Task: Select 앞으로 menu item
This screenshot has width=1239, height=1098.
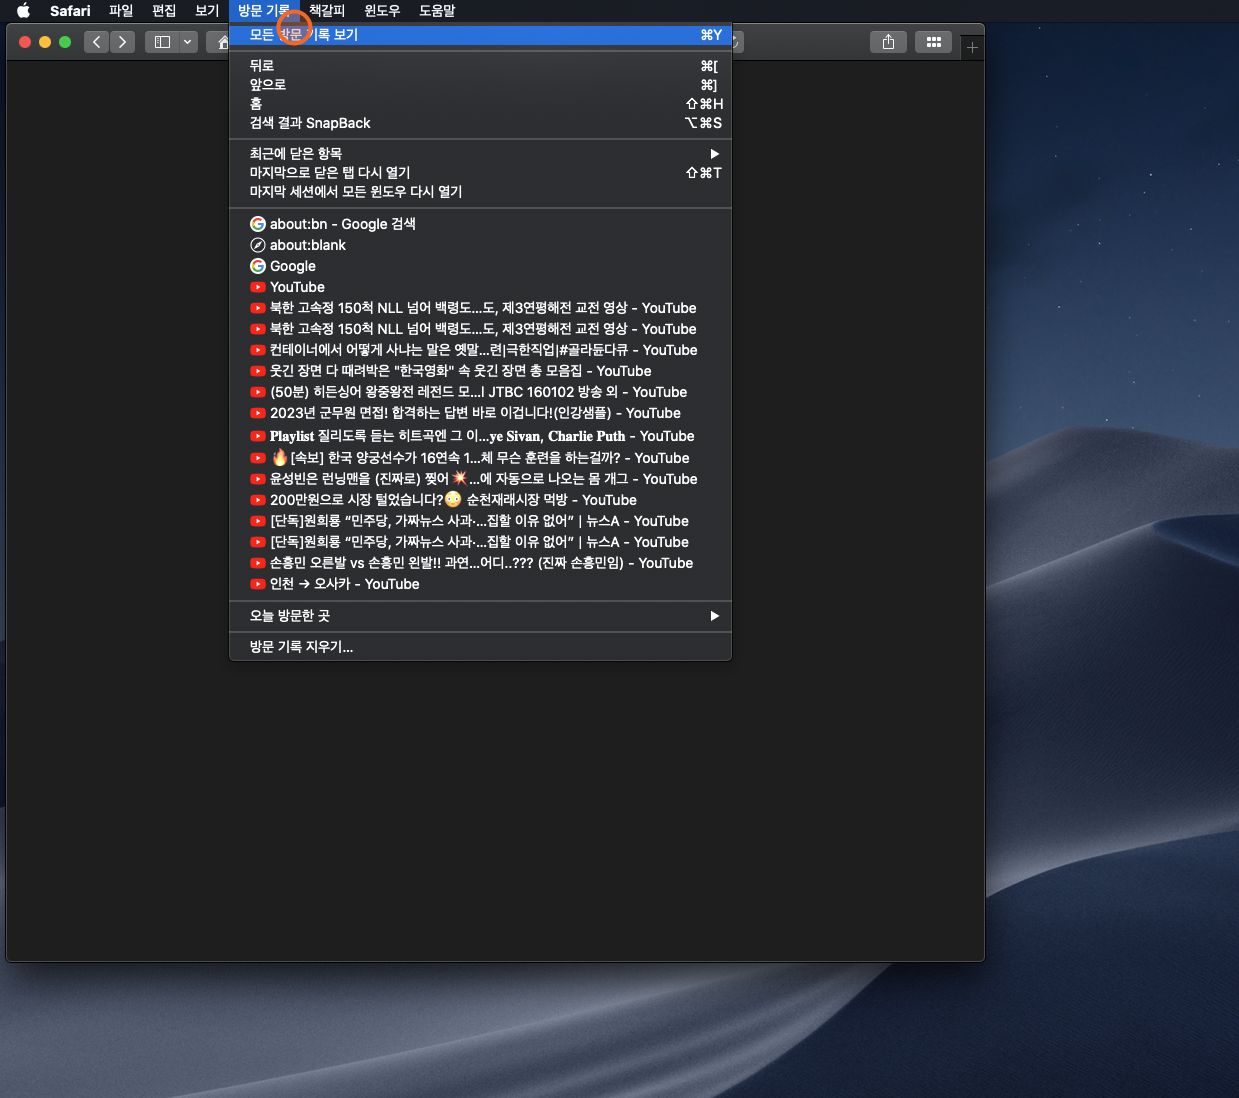Action: (x=481, y=85)
